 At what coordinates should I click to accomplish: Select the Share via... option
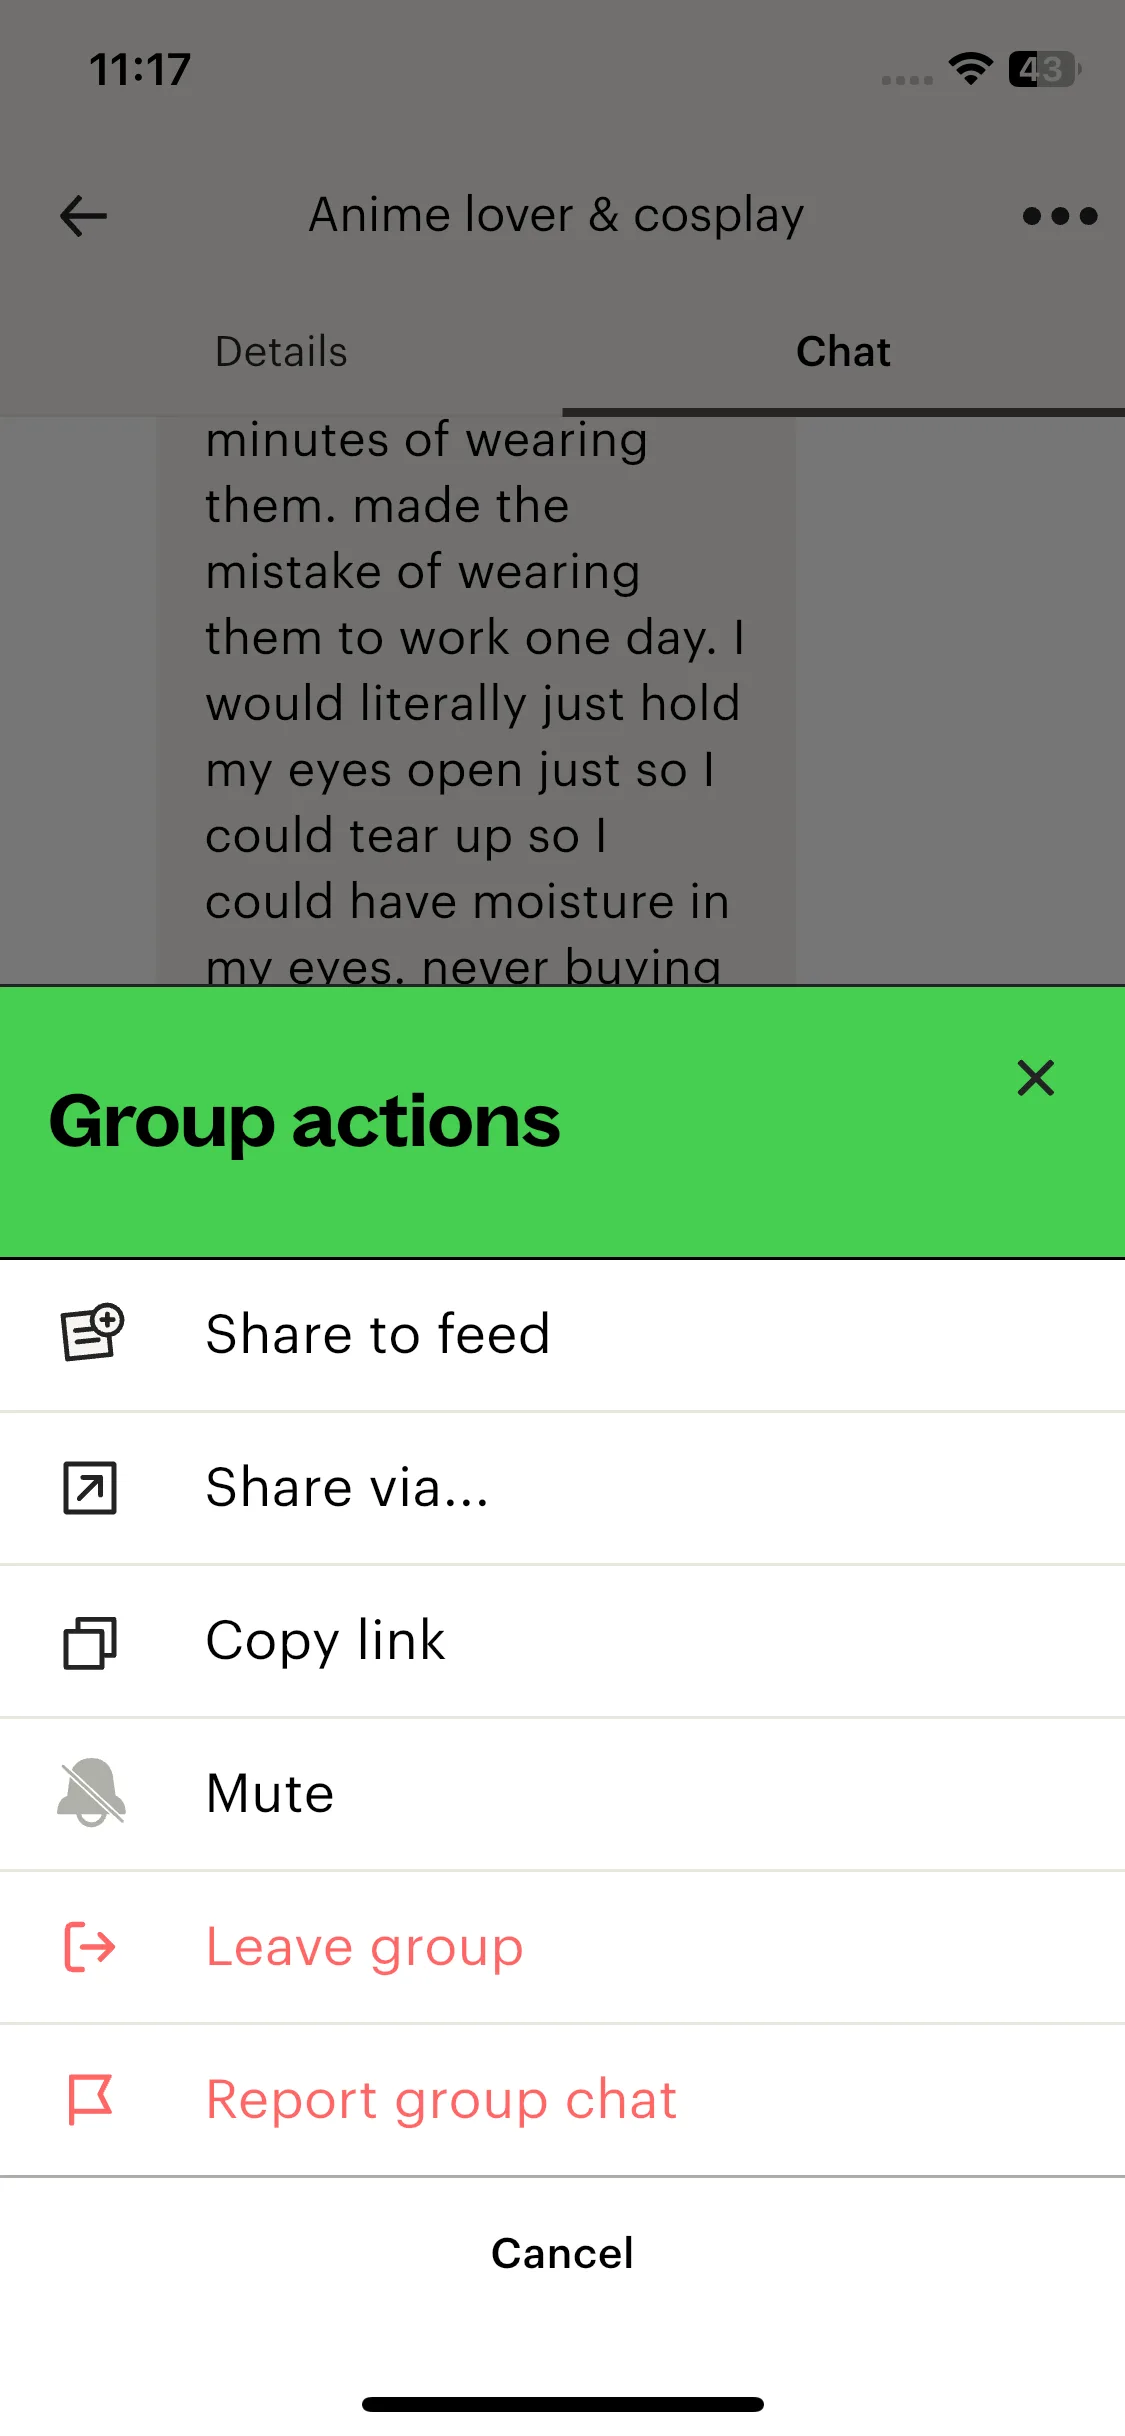(x=347, y=1488)
